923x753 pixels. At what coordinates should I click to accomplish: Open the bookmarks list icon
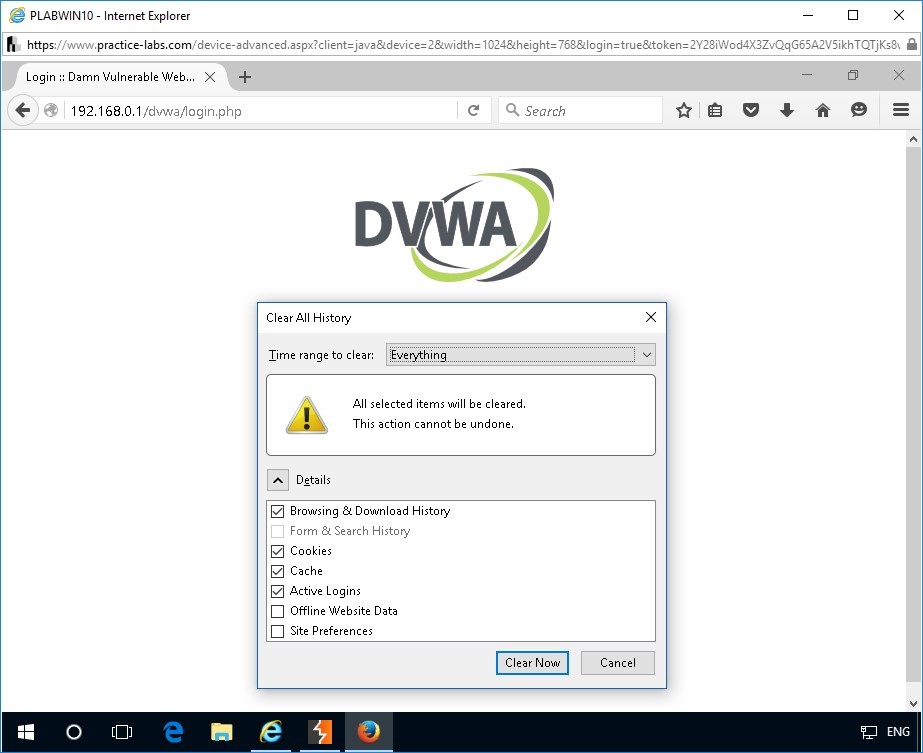click(x=715, y=111)
